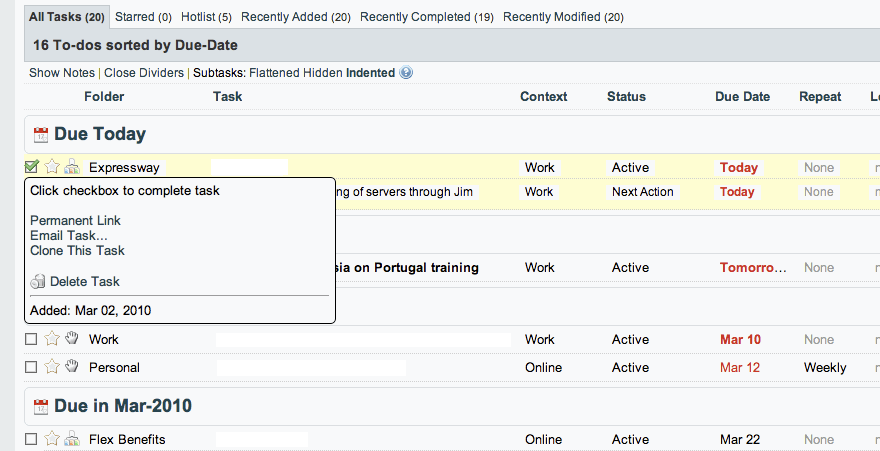The height and width of the screenshot is (451, 880).
Task: Click the hand icon on Personal task
Action: 72,367
